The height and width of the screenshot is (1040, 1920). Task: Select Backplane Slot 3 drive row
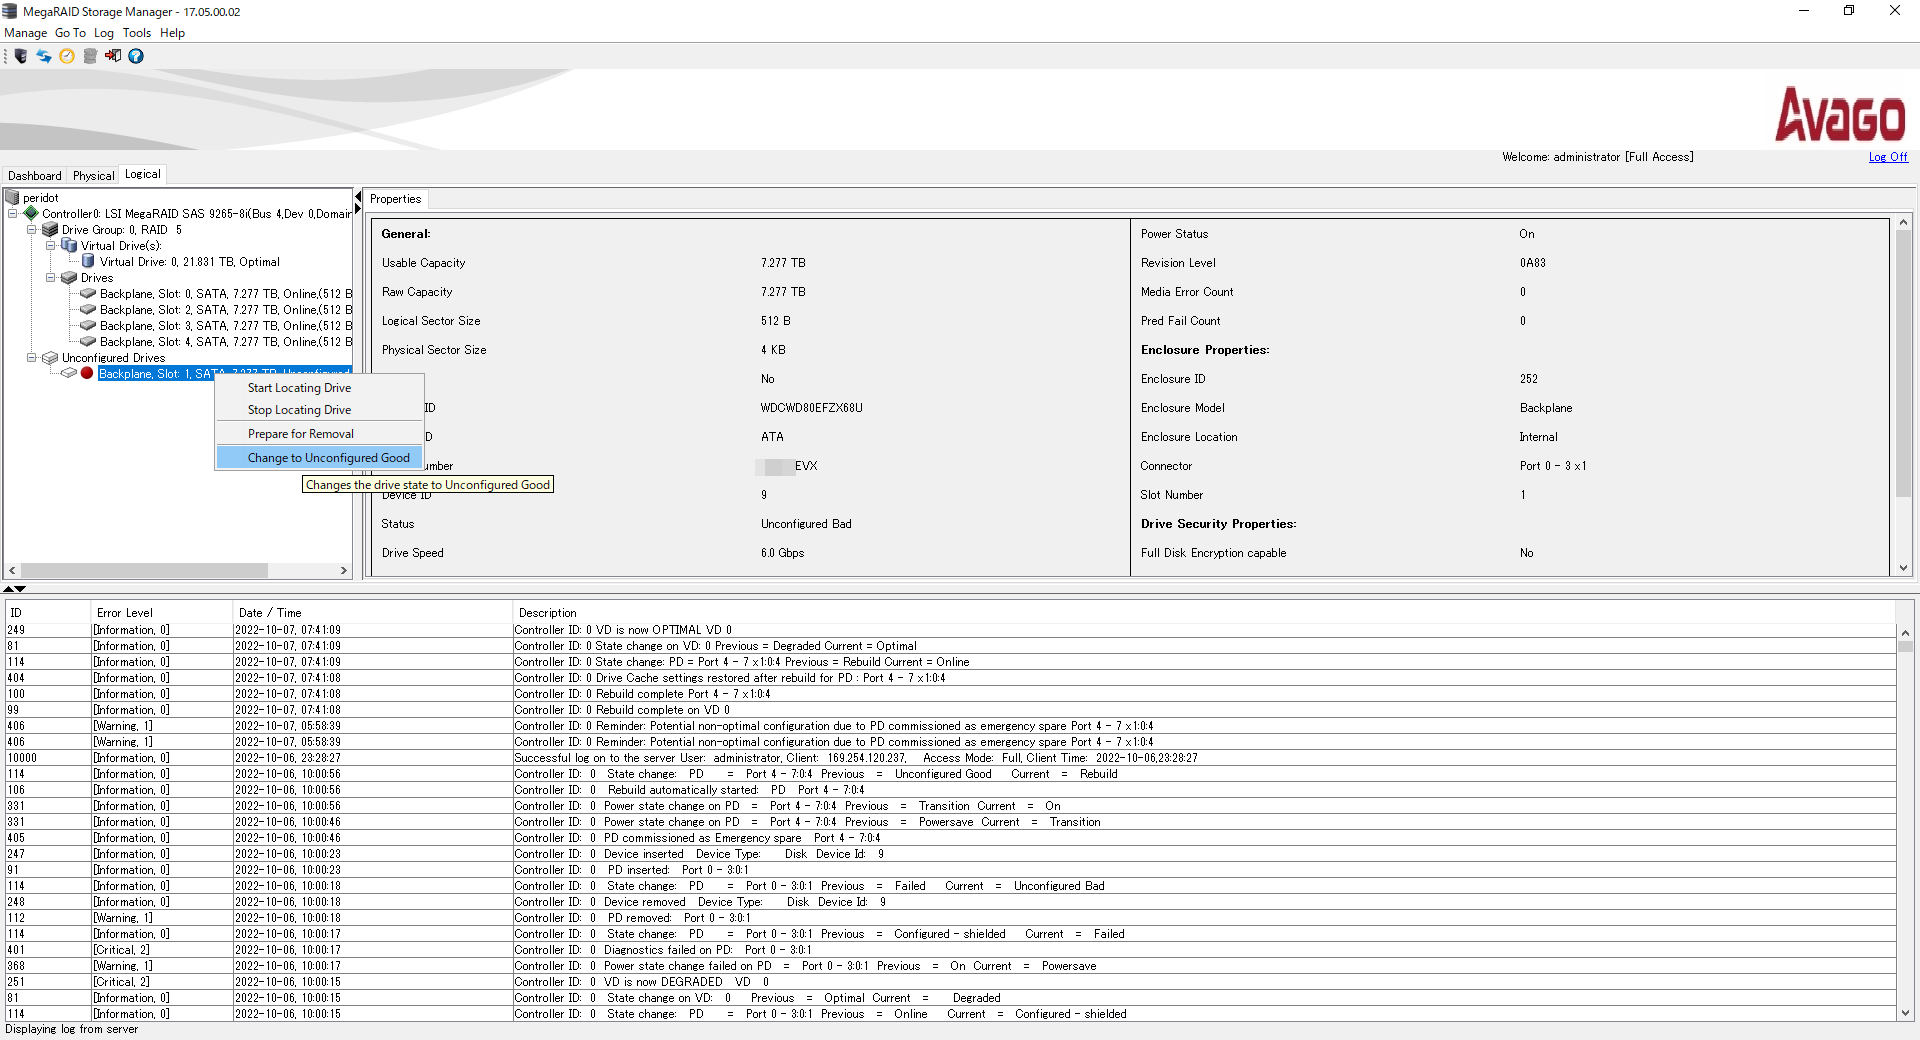point(226,326)
